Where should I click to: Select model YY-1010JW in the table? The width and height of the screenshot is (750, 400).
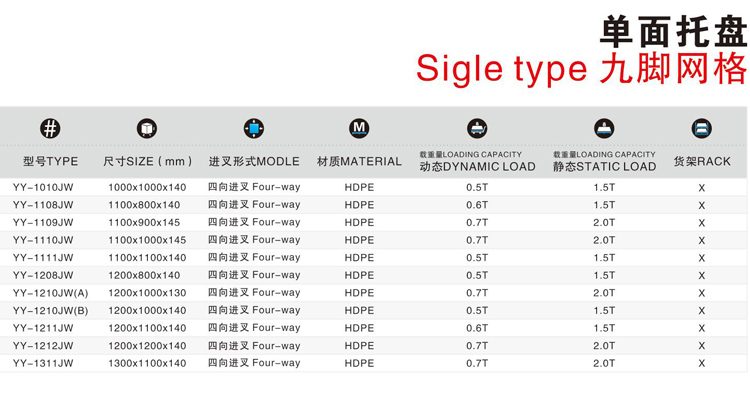[x=43, y=187]
